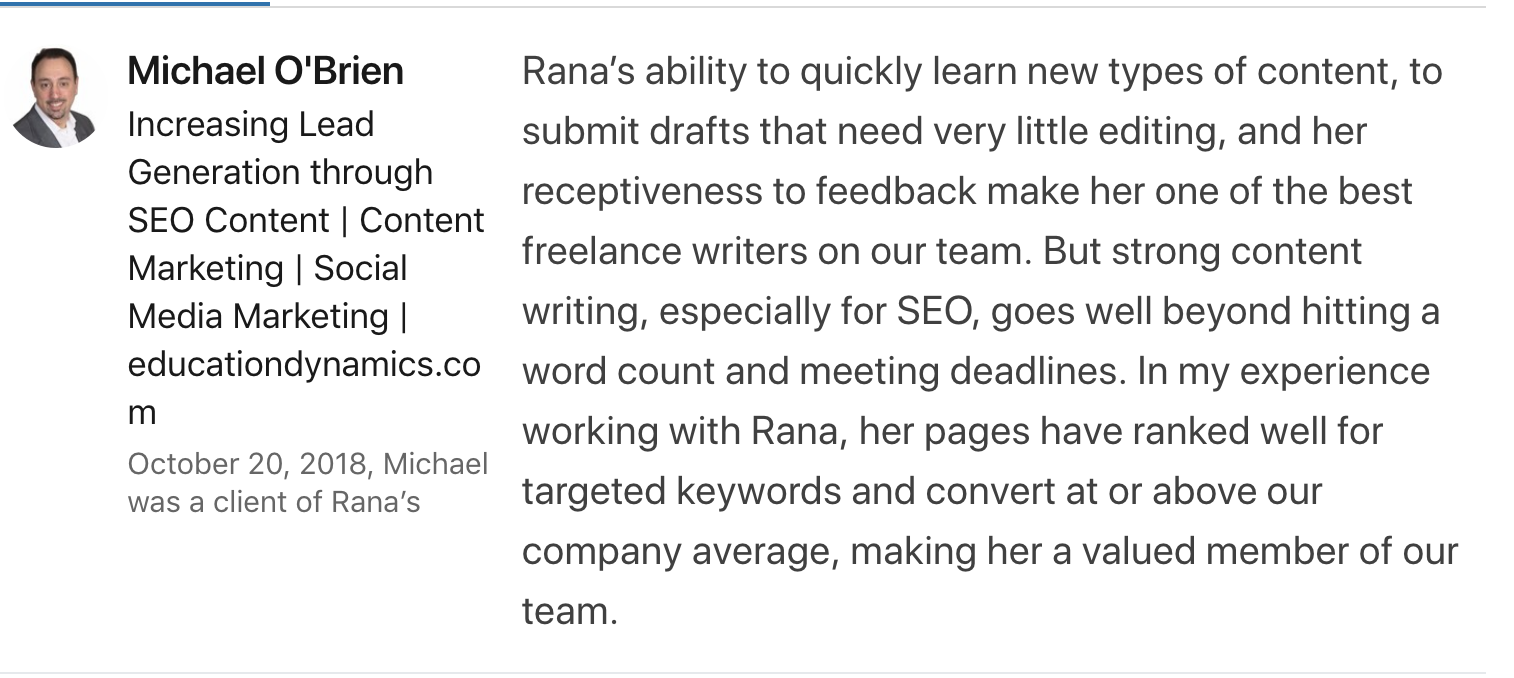Click "was a client of Rana's" text

point(273,501)
